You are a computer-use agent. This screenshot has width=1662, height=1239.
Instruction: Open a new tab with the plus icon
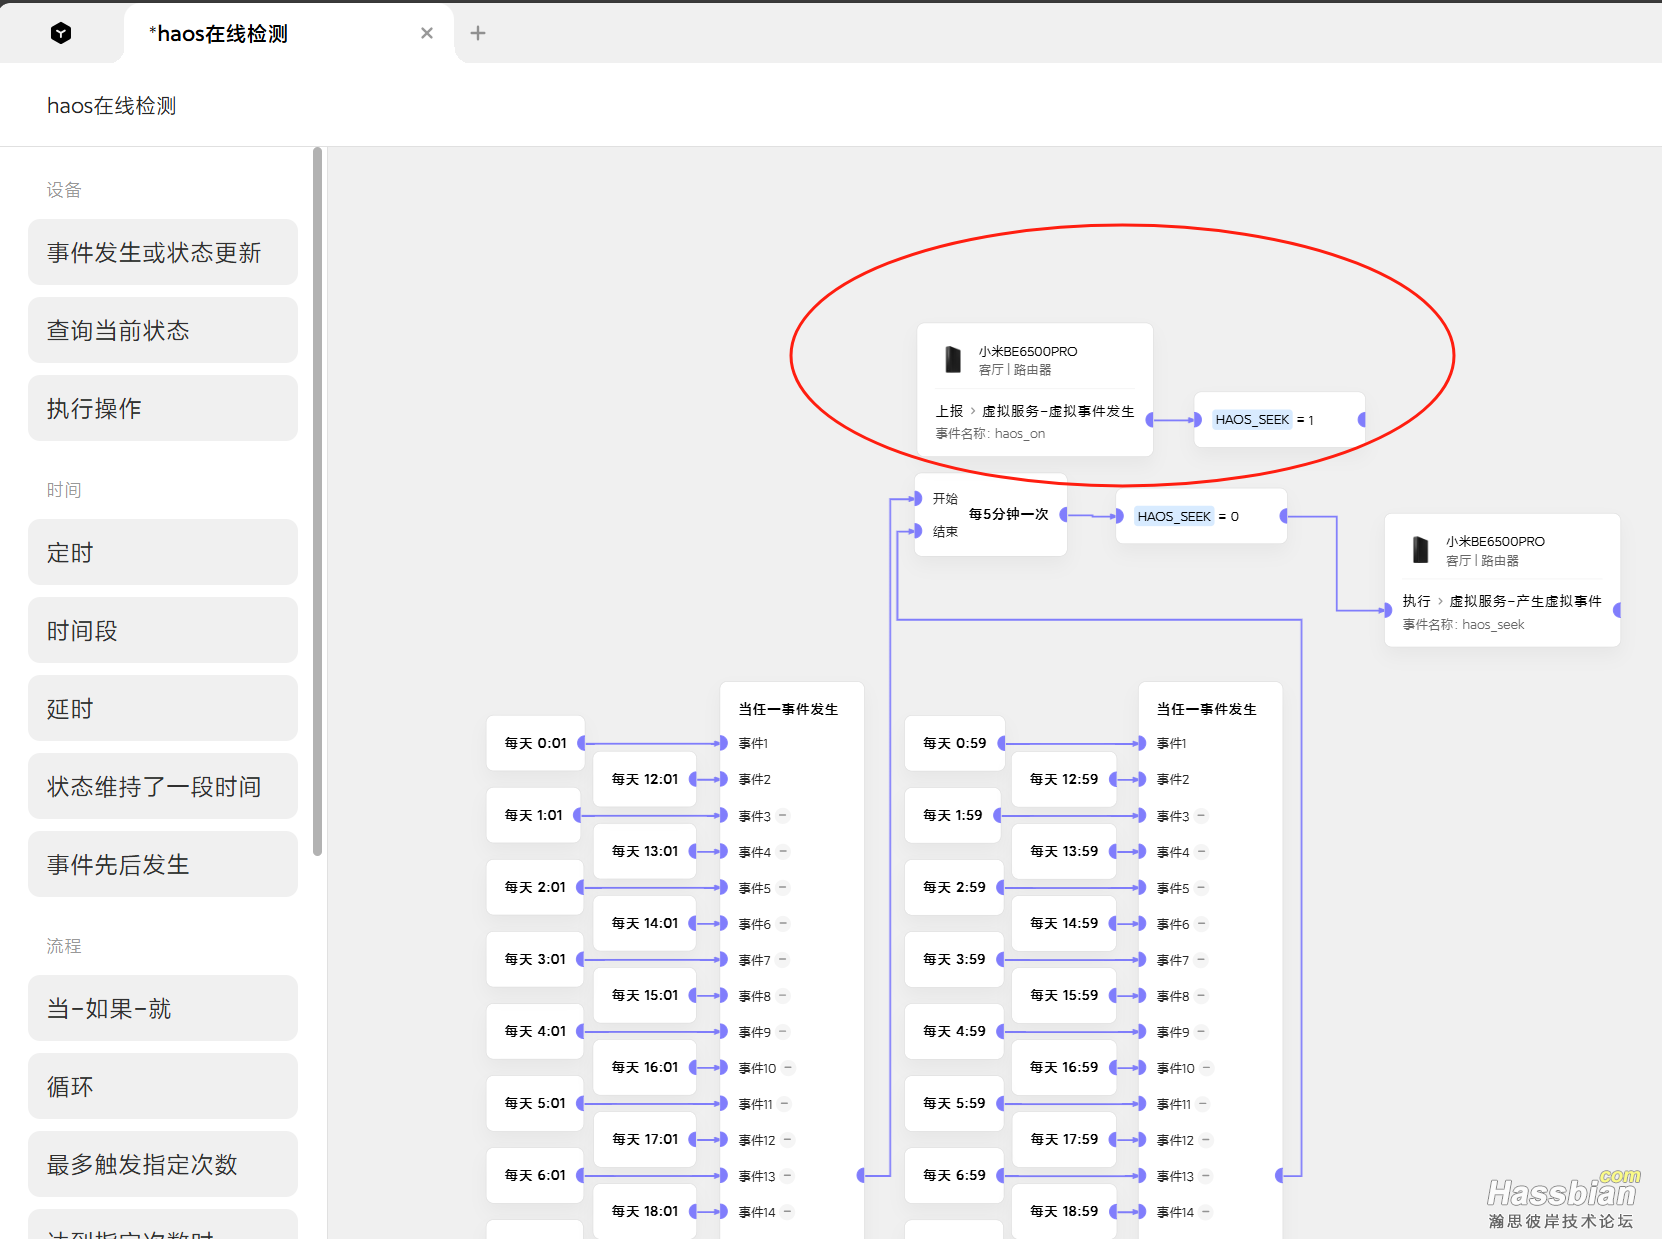coord(478,33)
